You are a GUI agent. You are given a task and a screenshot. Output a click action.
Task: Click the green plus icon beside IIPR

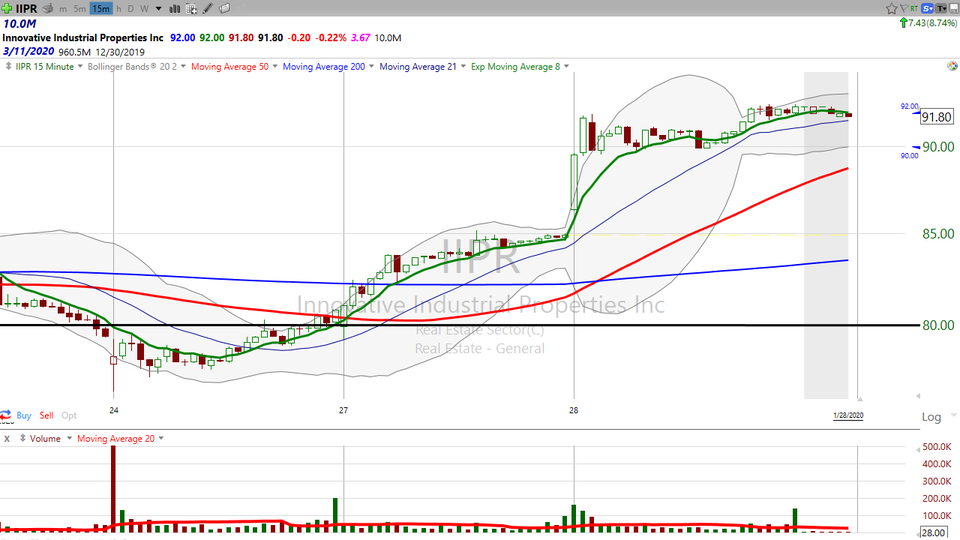click(x=7, y=9)
